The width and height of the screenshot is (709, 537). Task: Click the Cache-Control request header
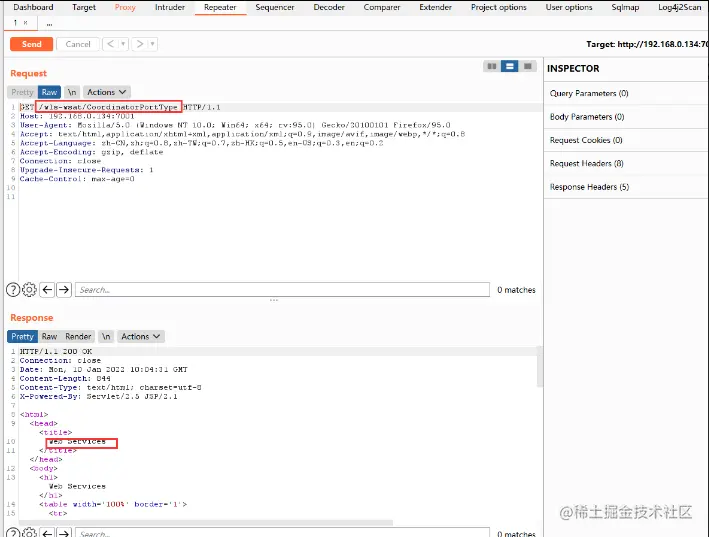click(x=77, y=179)
